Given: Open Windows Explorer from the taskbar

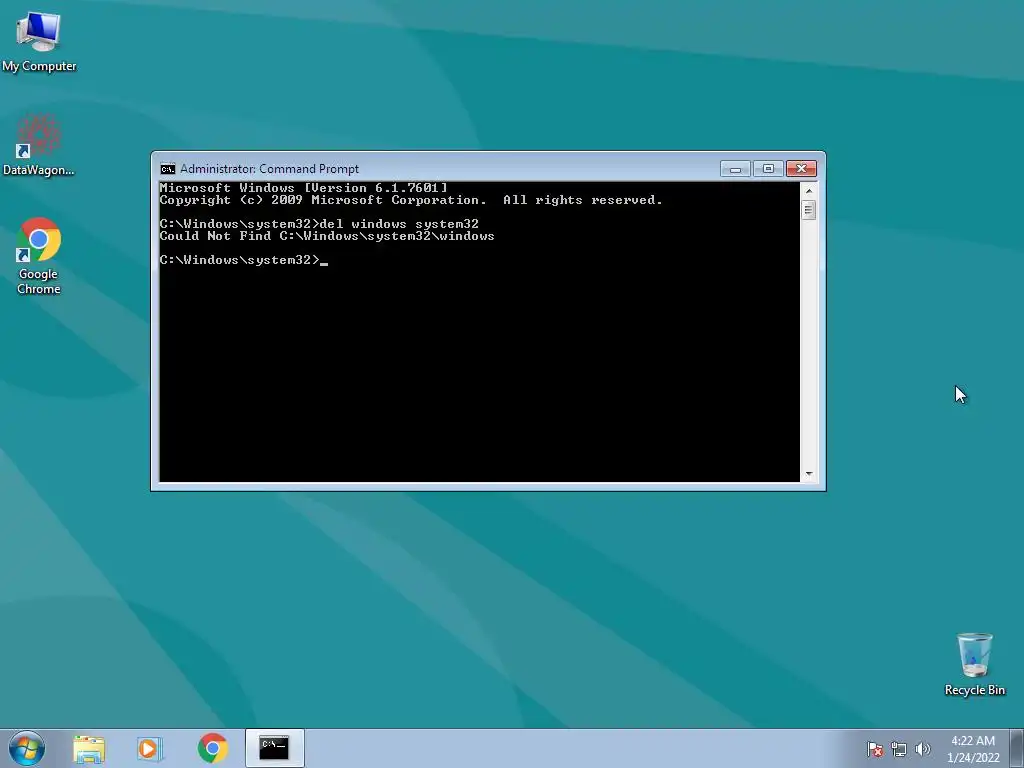Looking at the screenshot, I should point(89,749).
